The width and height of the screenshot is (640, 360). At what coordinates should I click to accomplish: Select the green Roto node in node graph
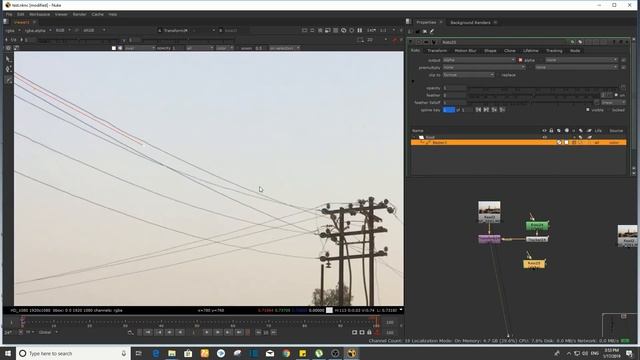pos(537,225)
